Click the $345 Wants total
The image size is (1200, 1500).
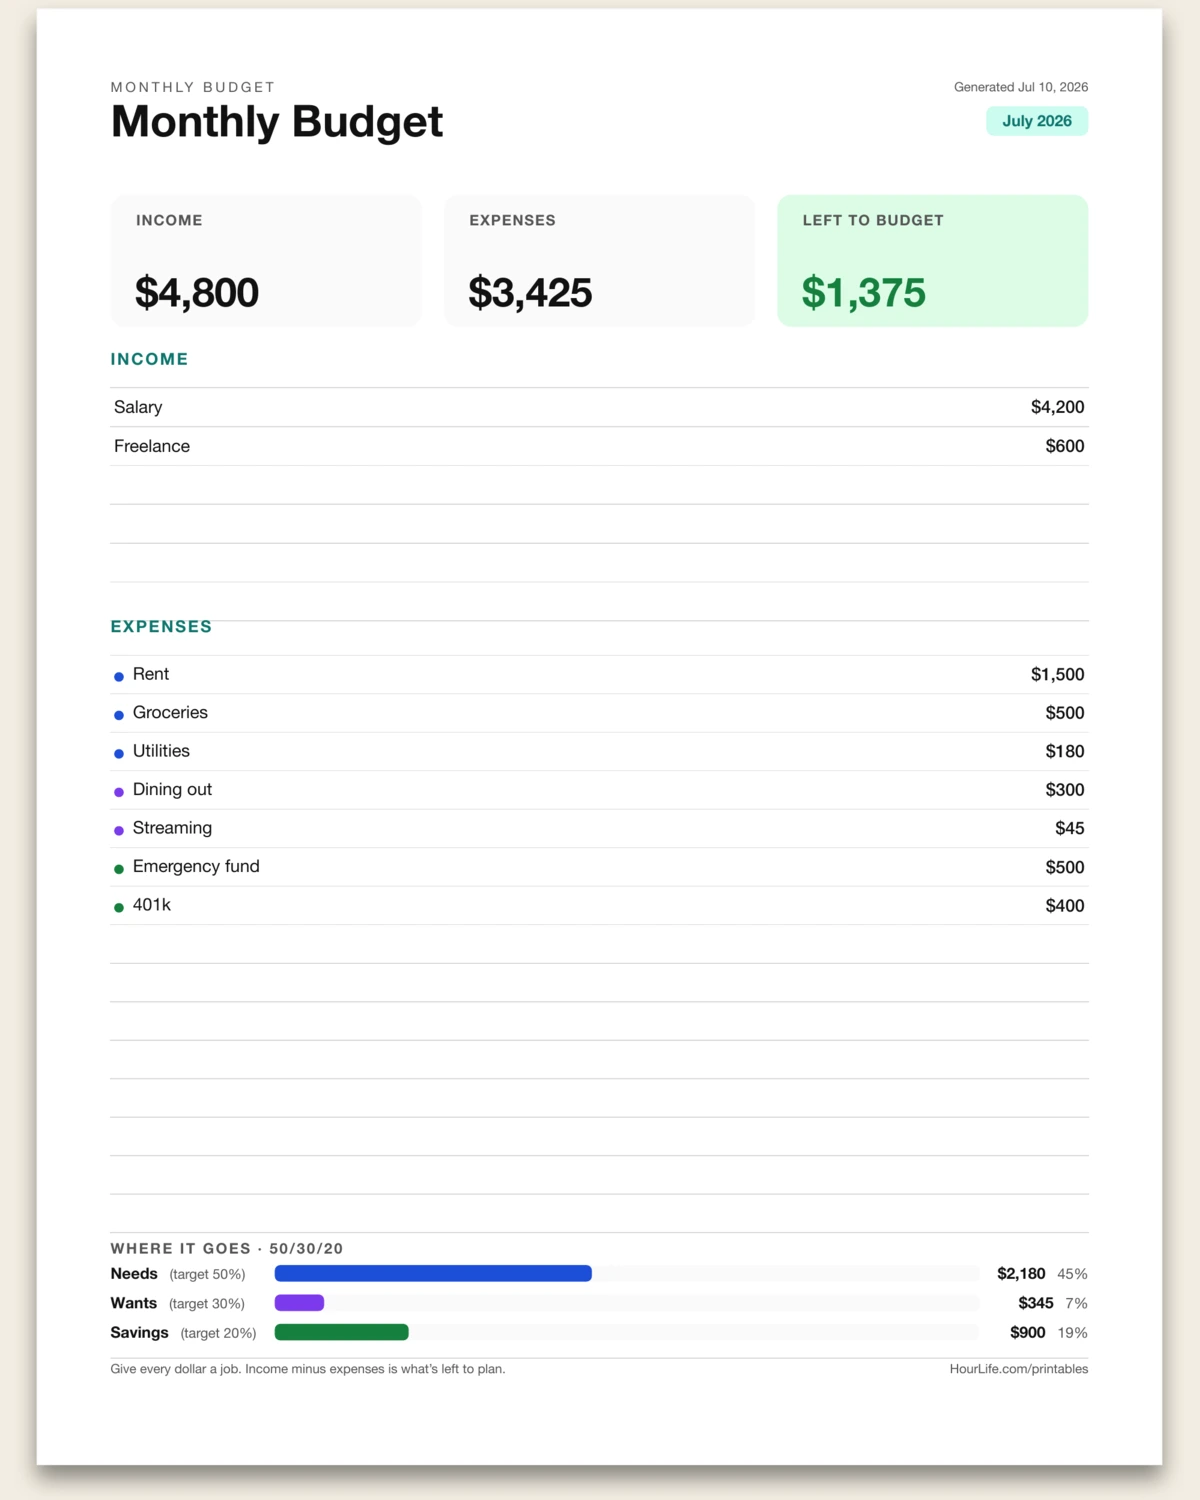pyautogui.click(x=1036, y=1303)
